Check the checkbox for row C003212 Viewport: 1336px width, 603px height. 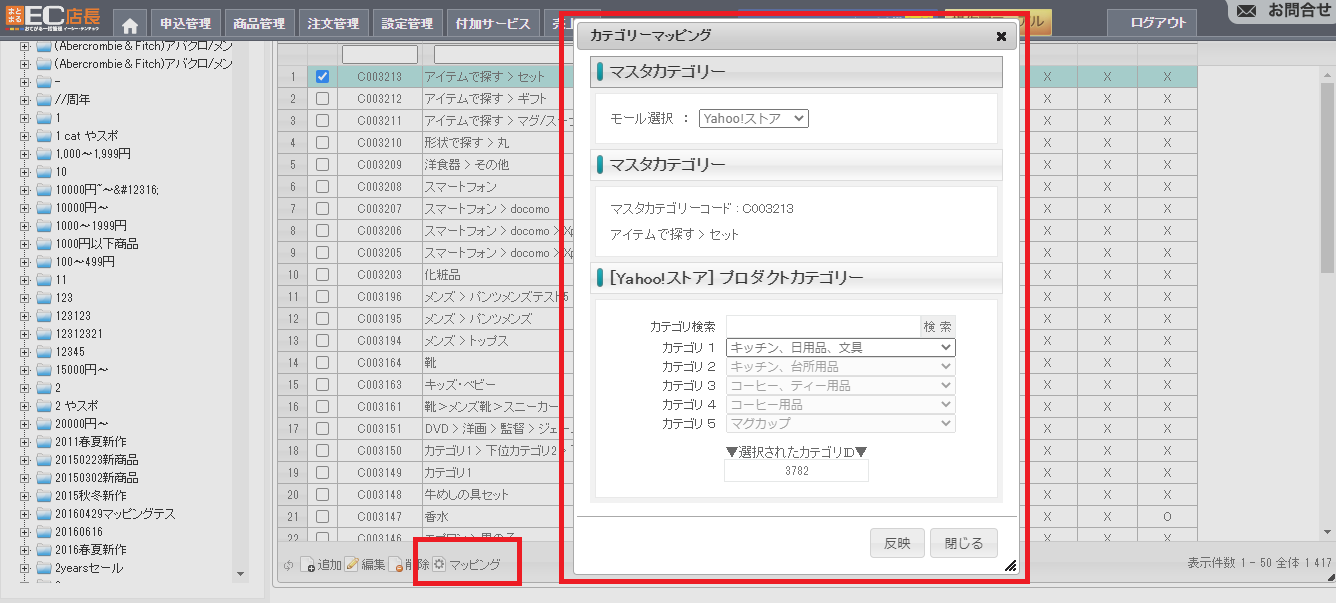tap(322, 99)
